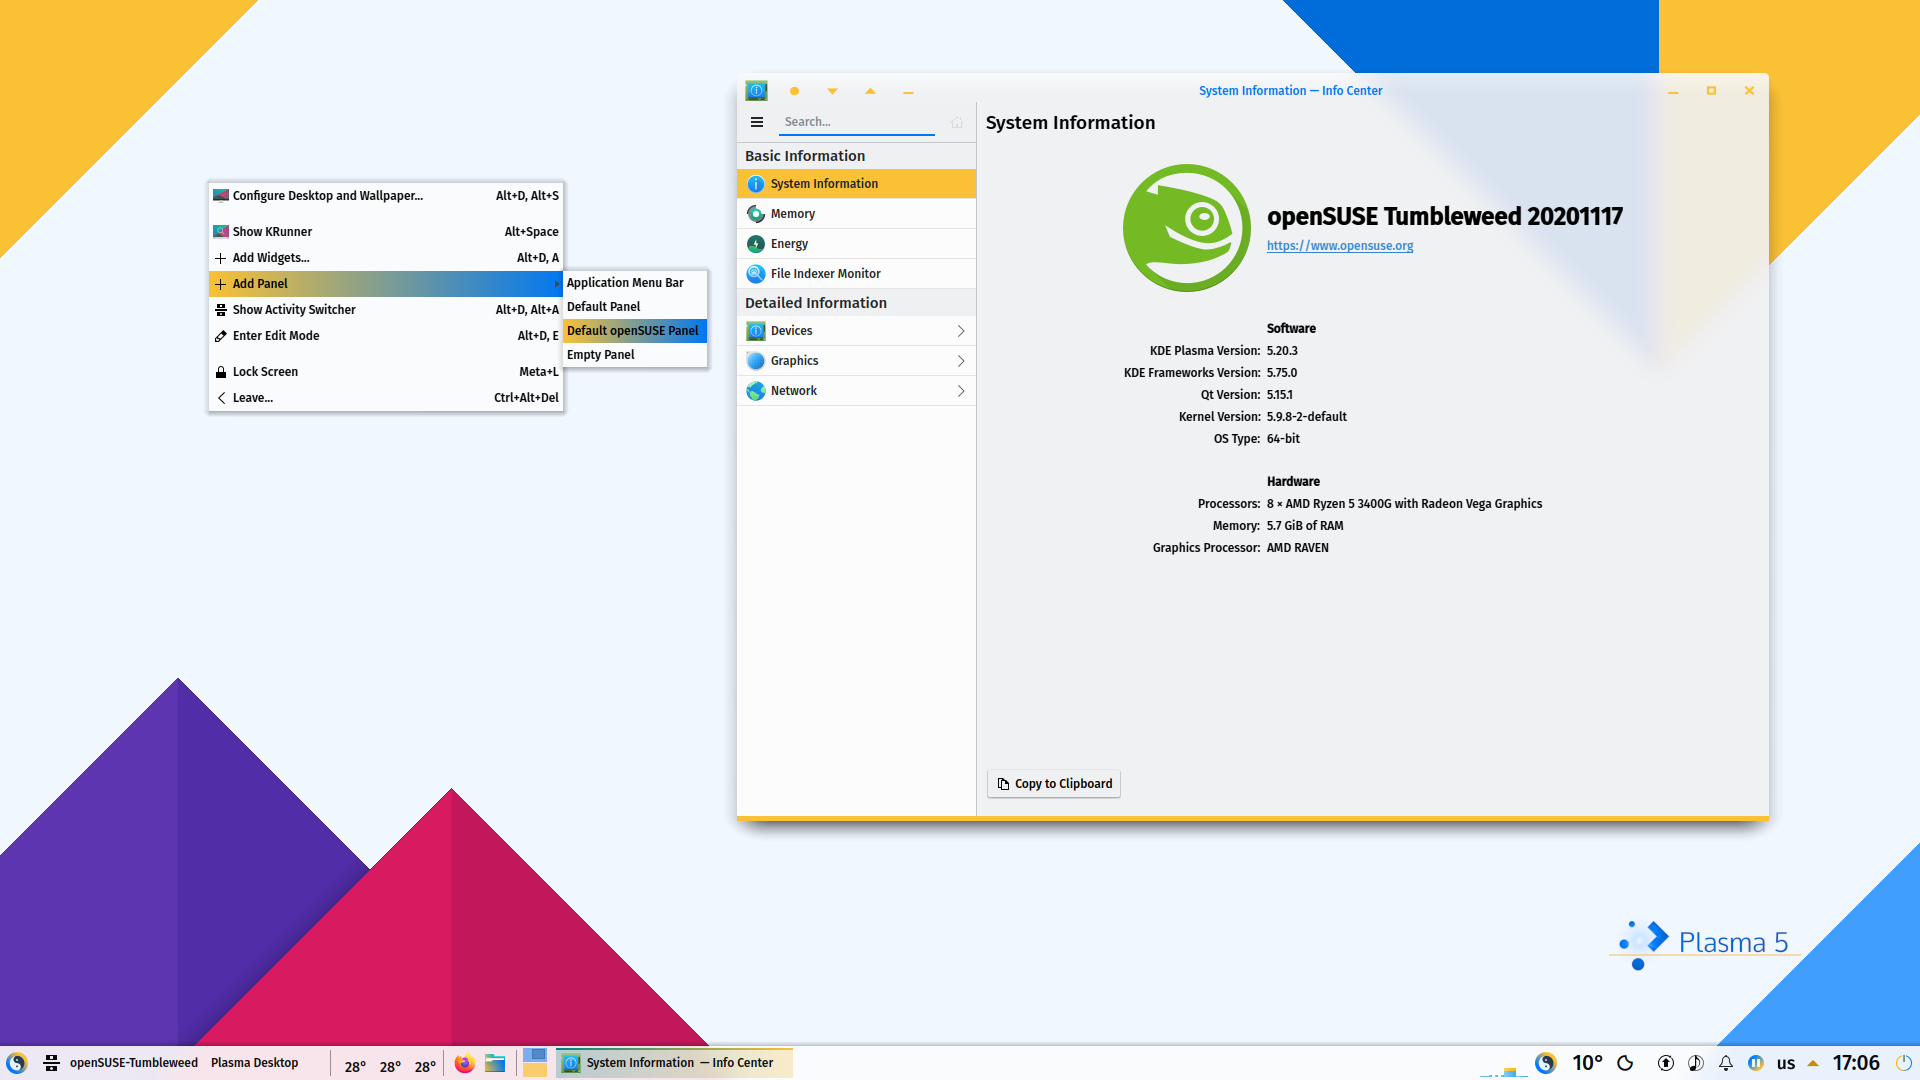1920x1080 pixels.
Task: Click the shade dash button in the left titlebar
Action: tap(908, 92)
